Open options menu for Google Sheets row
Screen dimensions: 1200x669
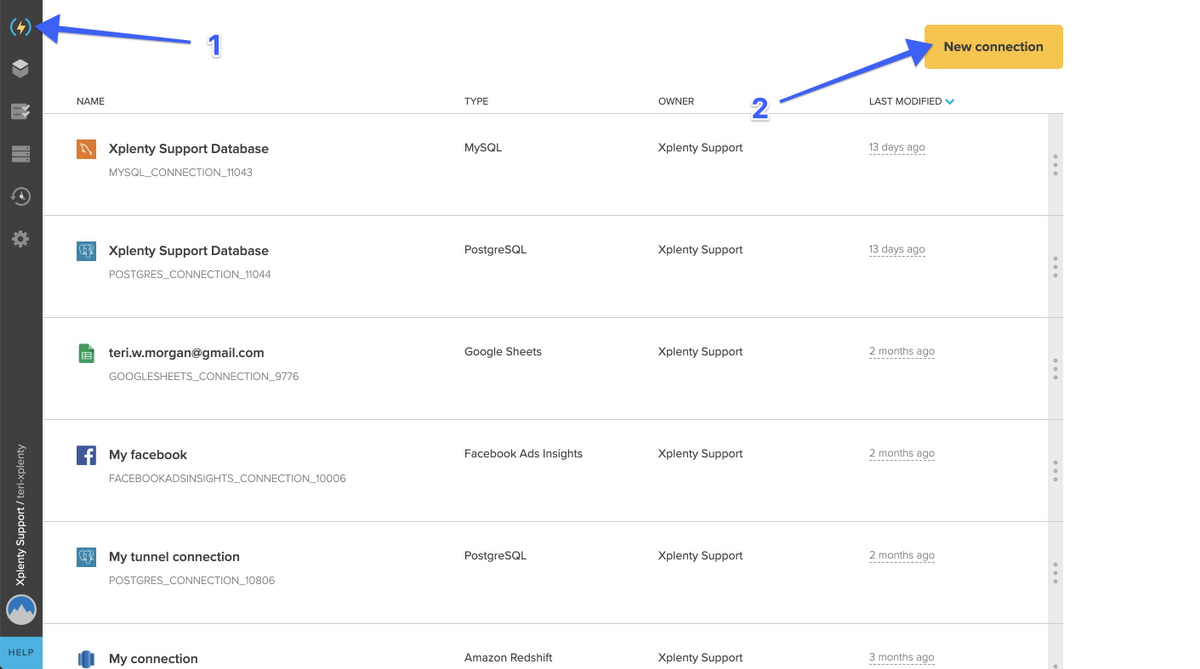[x=1055, y=369]
